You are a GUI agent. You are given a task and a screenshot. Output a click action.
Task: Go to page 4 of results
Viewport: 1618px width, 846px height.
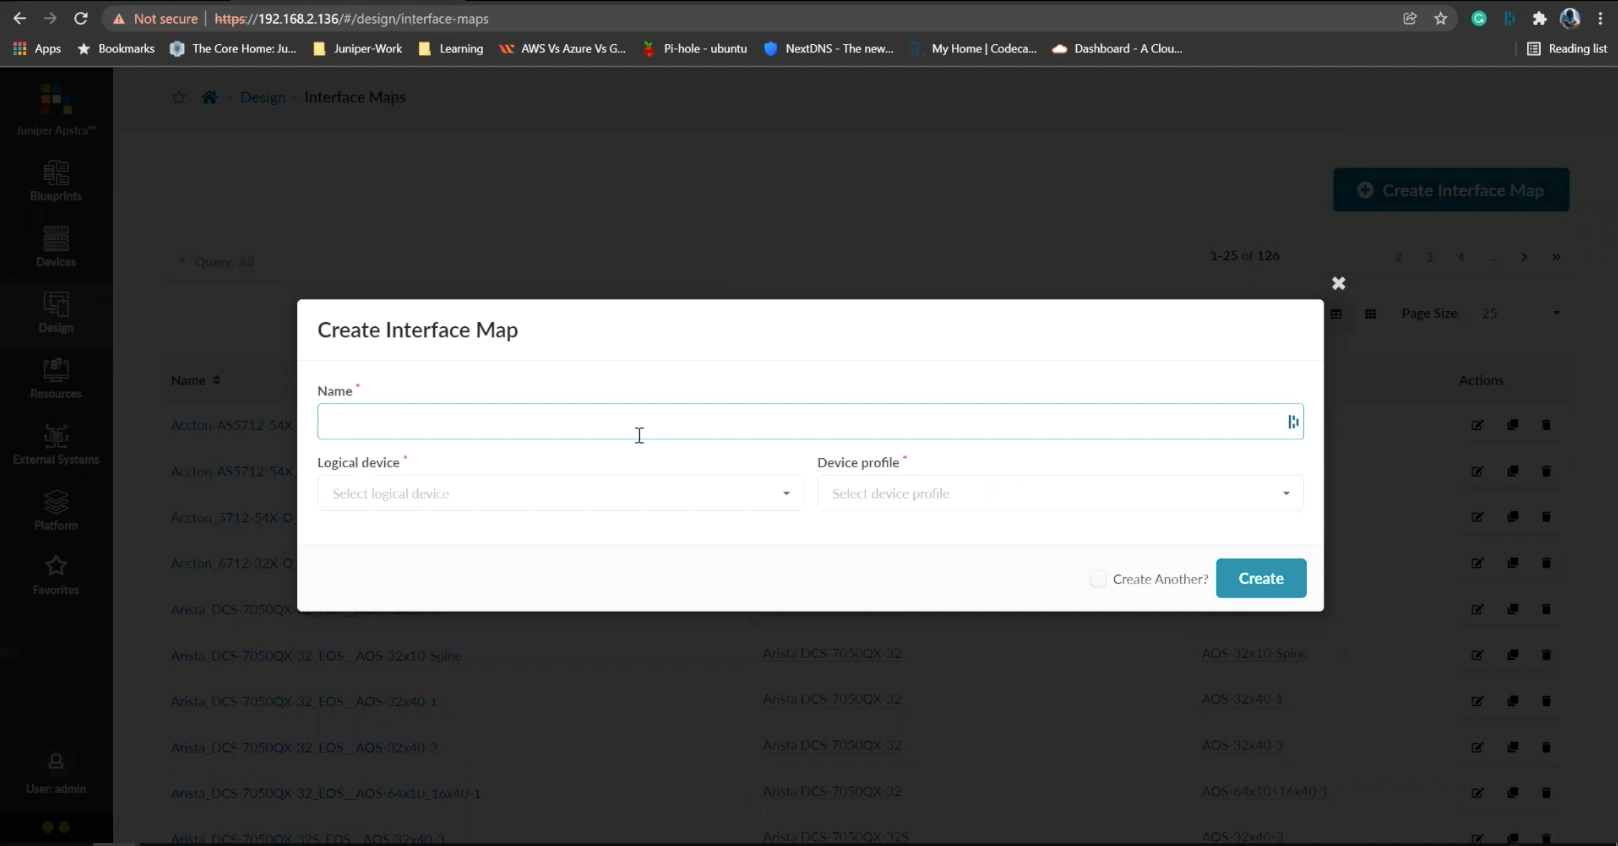click(x=1460, y=257)
